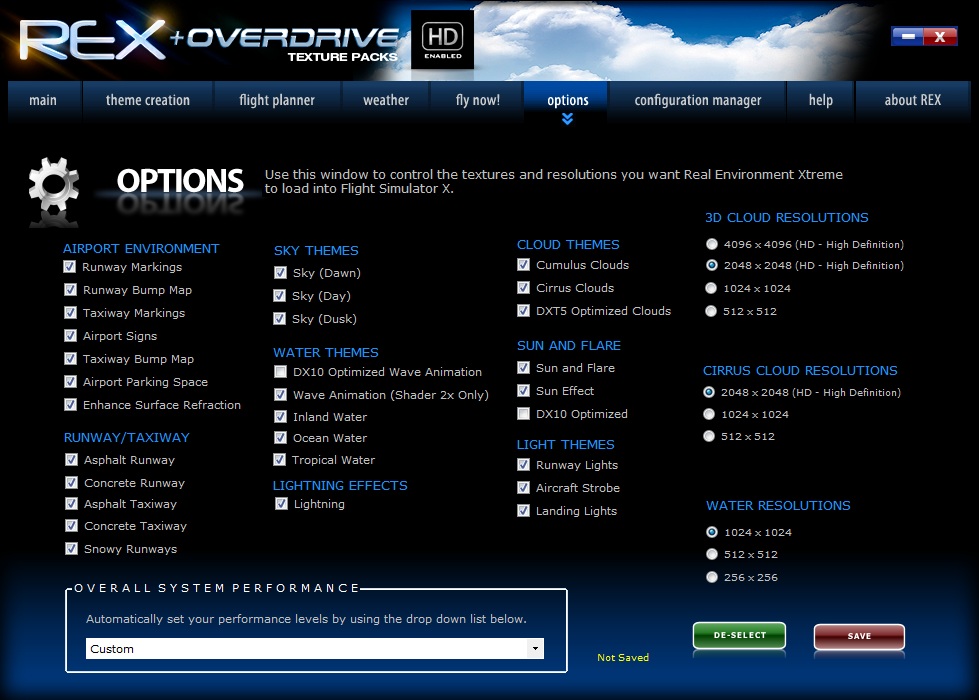Toggle Airport Parking Space
This screenshot has height=700, width=979.
[71, 382]
